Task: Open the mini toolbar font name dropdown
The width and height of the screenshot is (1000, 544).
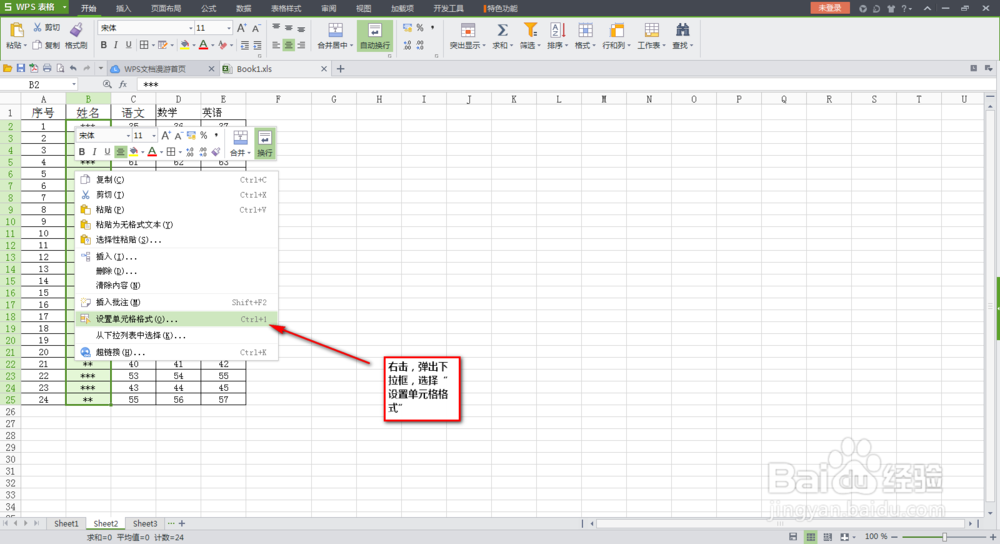Action: coord(128,136)
